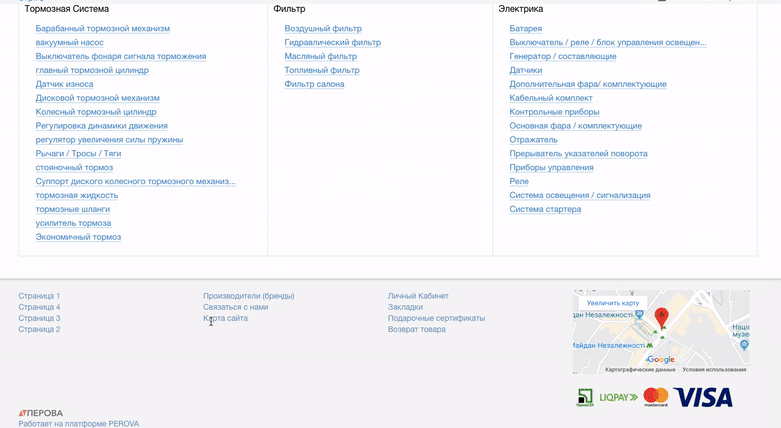
Task: Open Датчики link under Электрика
Action: 525,70
